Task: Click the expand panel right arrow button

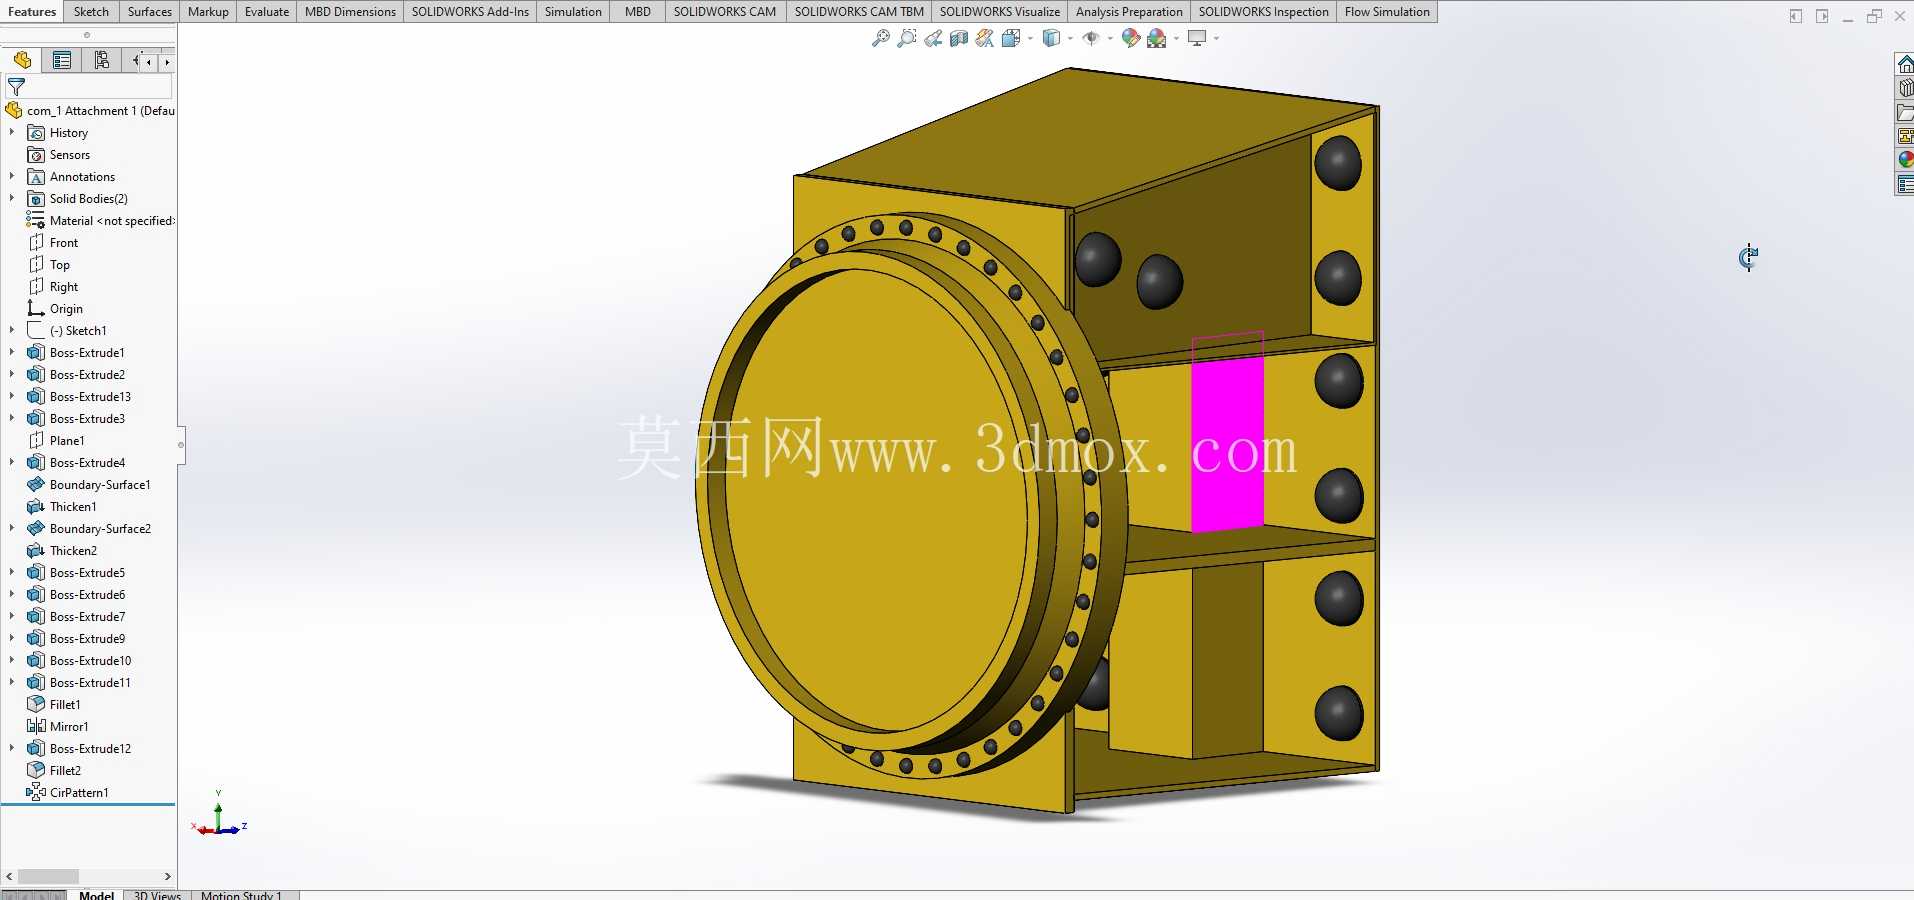Action: [x=1822, y=16]
